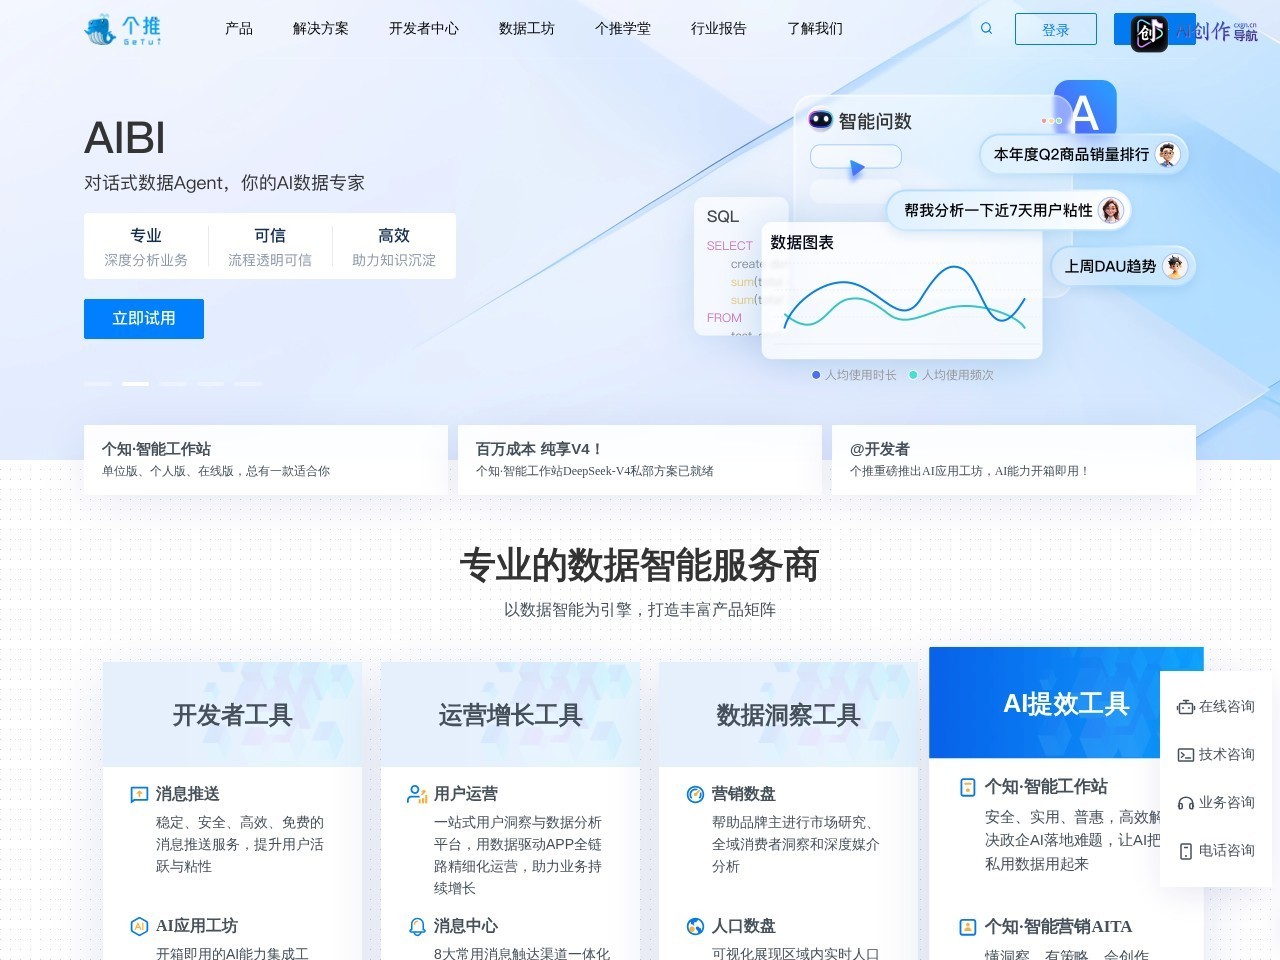
Task: Select the fifth carousel indicator
Action: pos(248,384)
